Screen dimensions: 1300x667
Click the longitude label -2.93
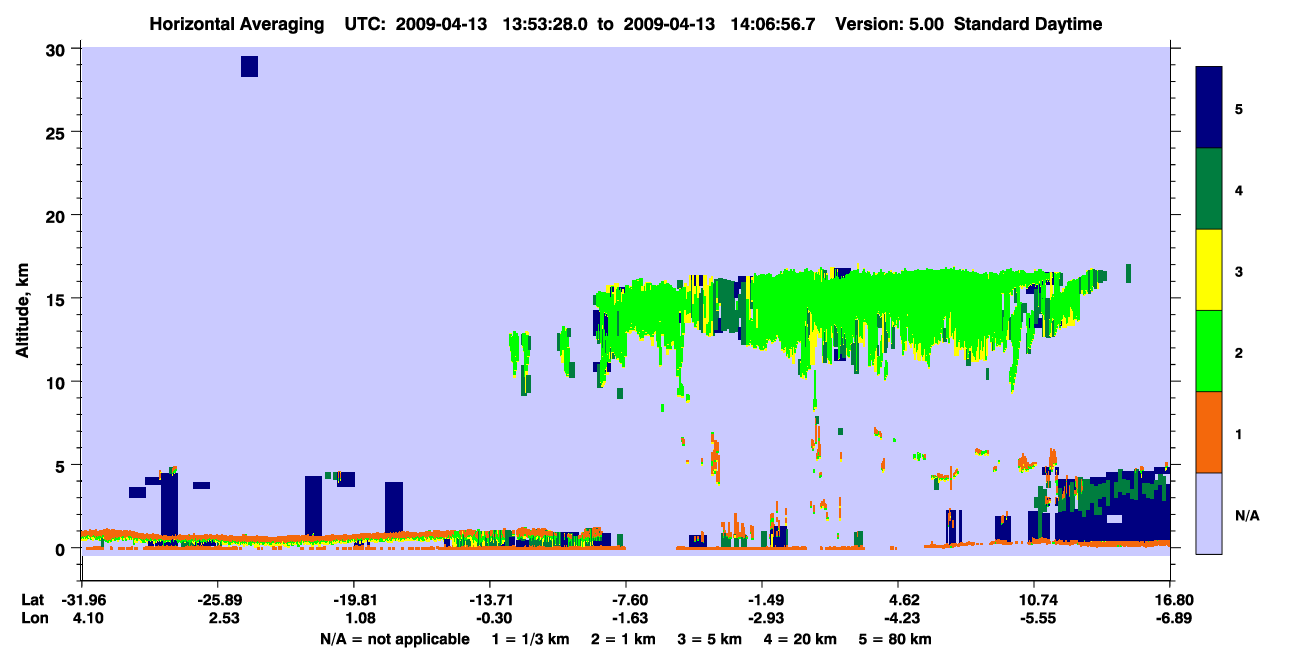coord(762,618)
